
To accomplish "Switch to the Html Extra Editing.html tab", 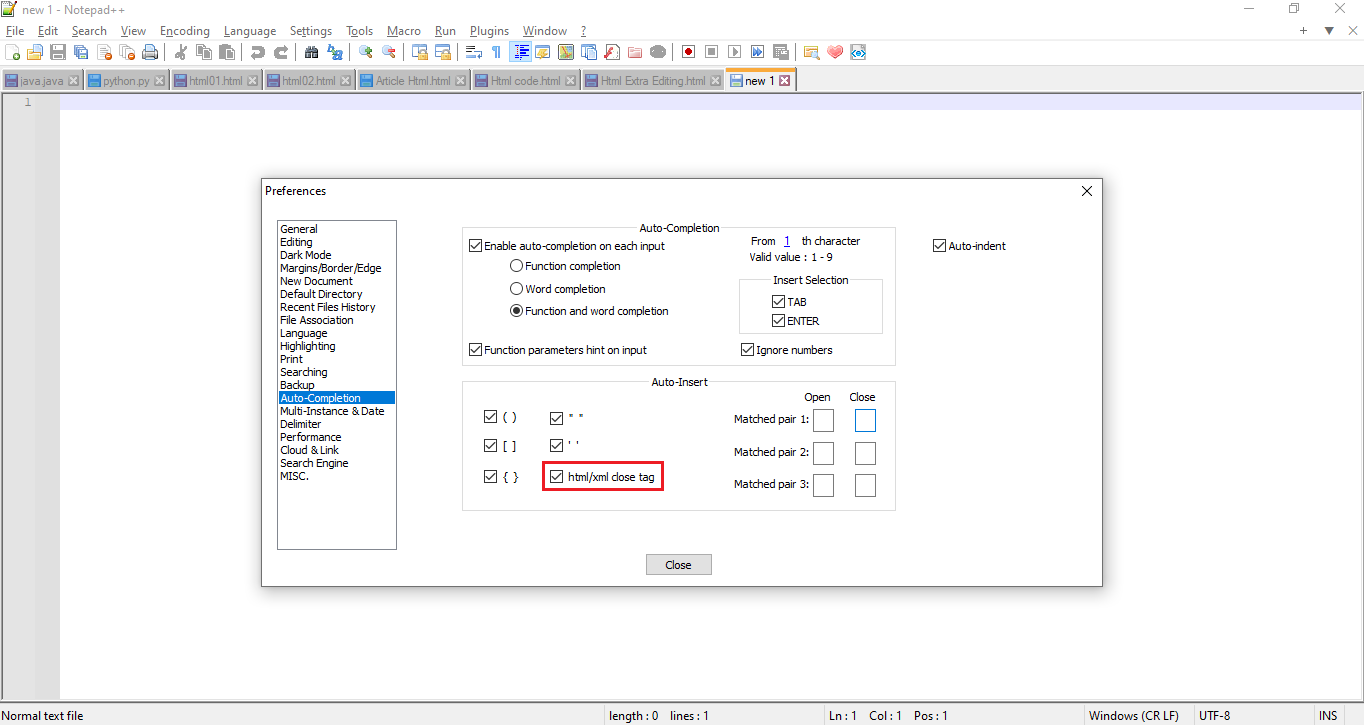I will point(653,81).
